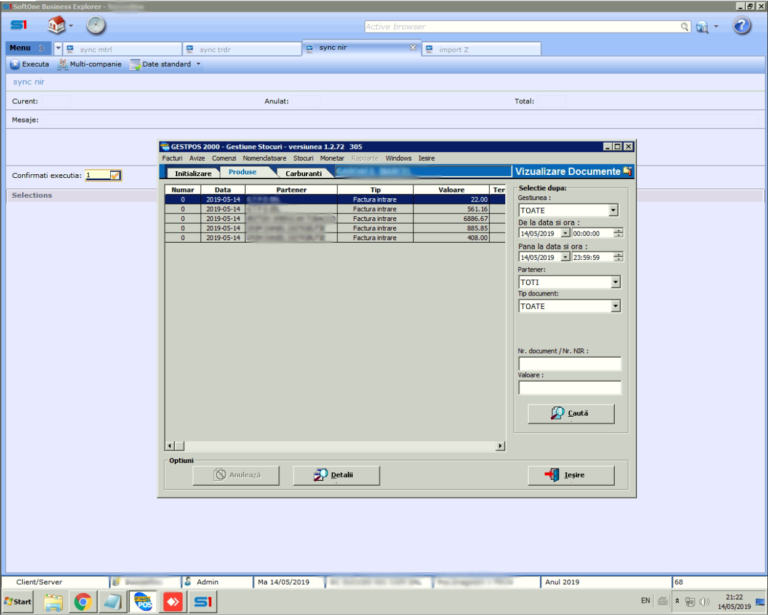Open the Tip document TOATE dropdown
Screen dimensions: 768x615
[x=616, y=306]
